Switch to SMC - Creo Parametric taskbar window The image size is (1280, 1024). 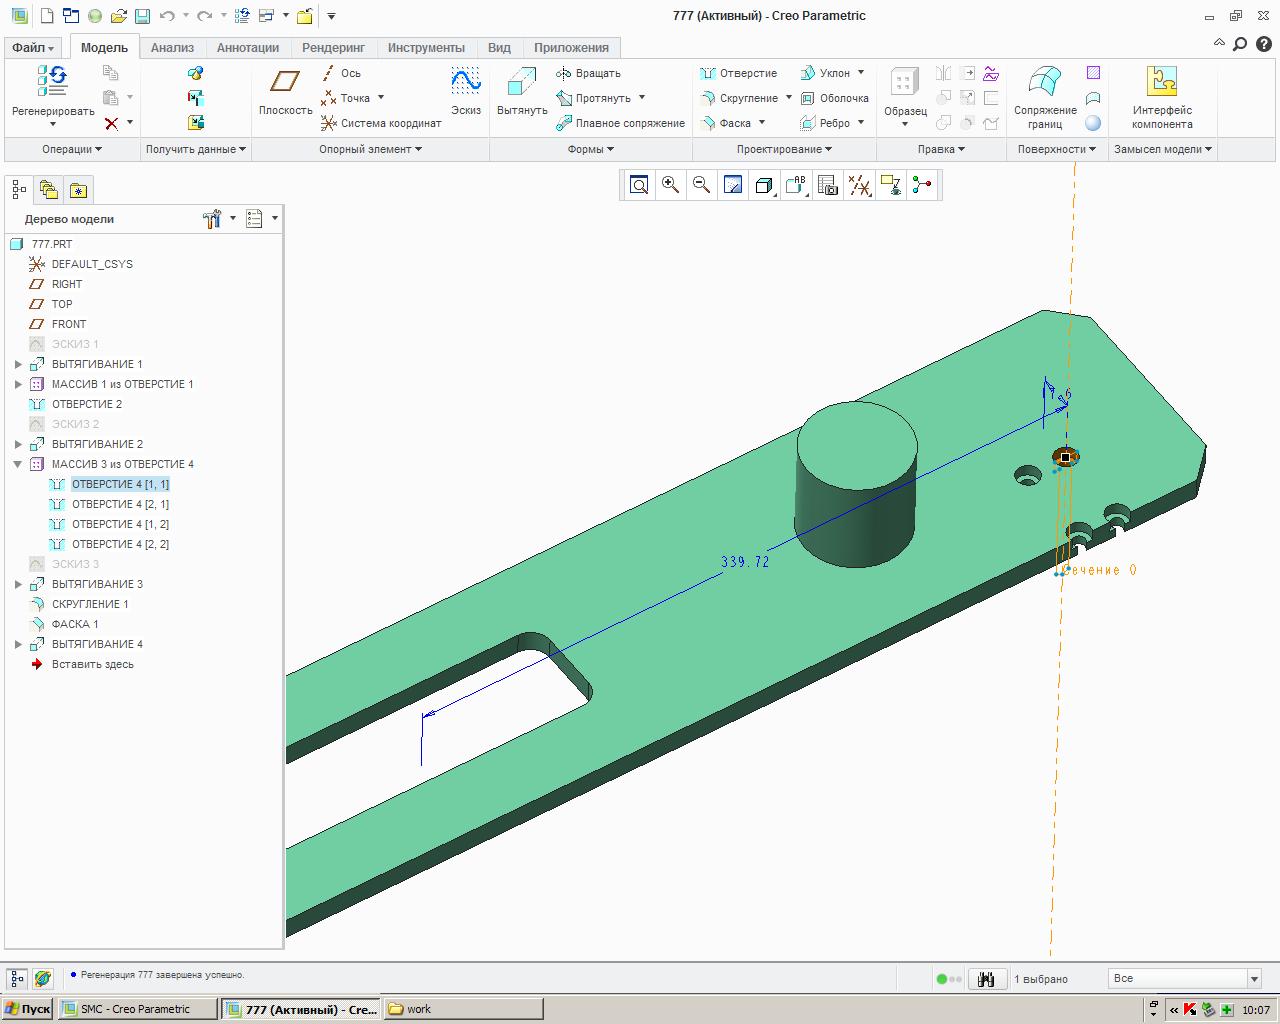coord(137,1009)
